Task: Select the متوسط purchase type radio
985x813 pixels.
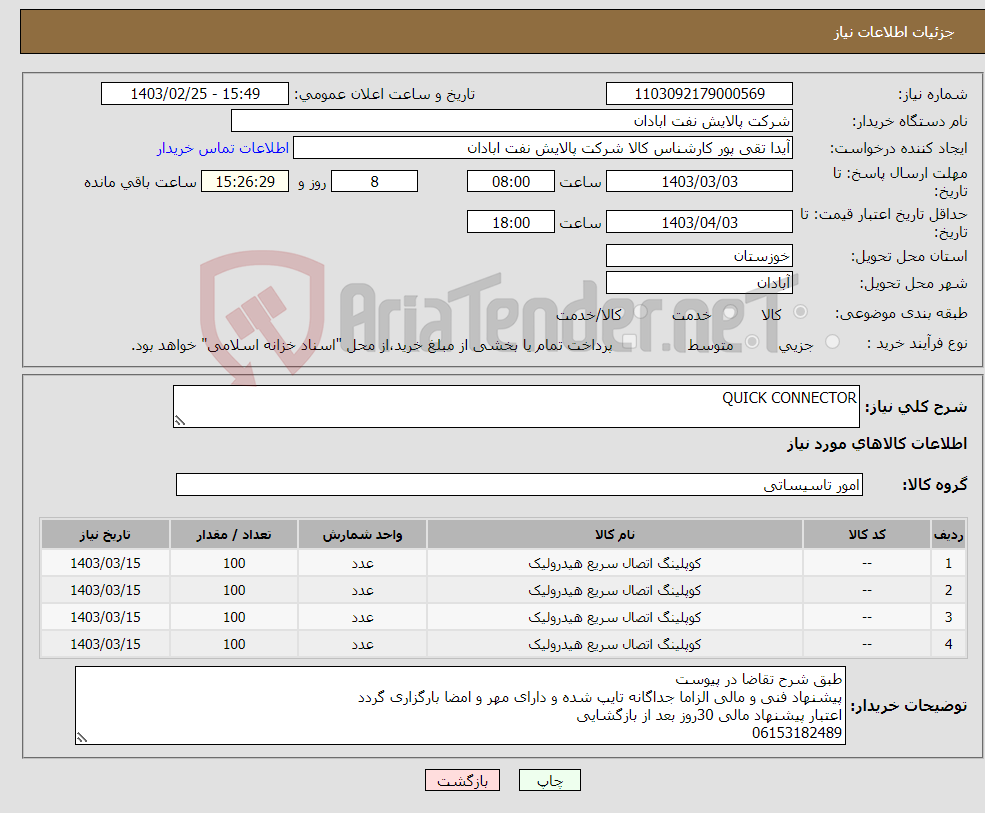Action: [752, 342]
